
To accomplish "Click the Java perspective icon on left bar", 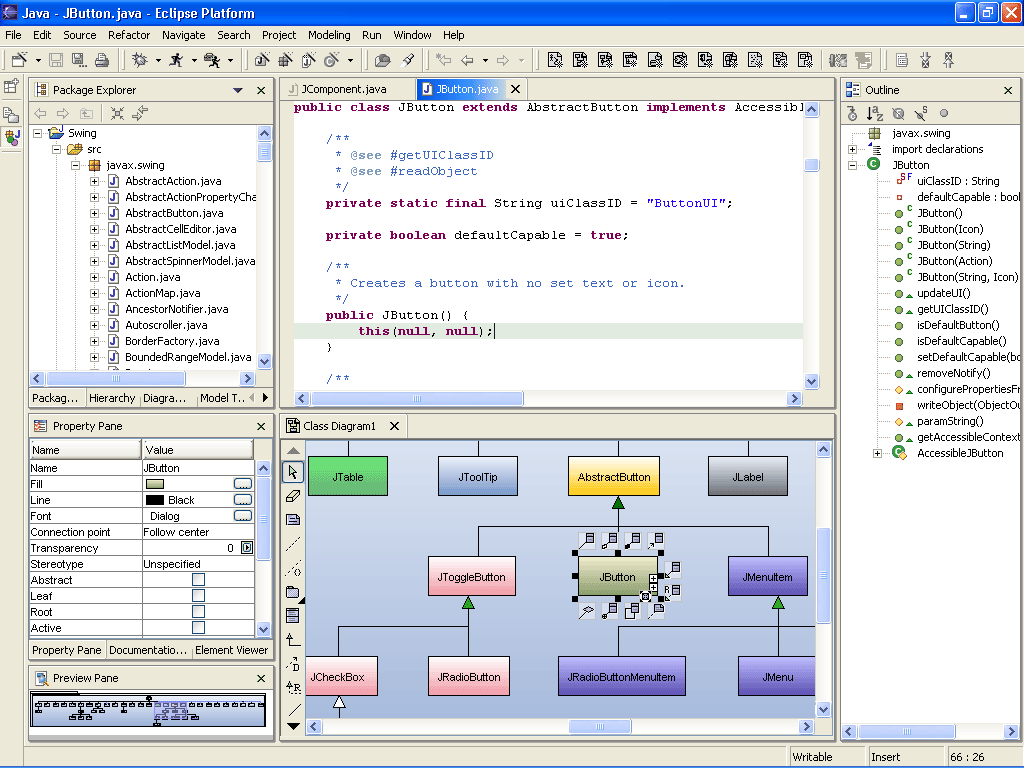I will pyautogui.click(x=12, y=137).
